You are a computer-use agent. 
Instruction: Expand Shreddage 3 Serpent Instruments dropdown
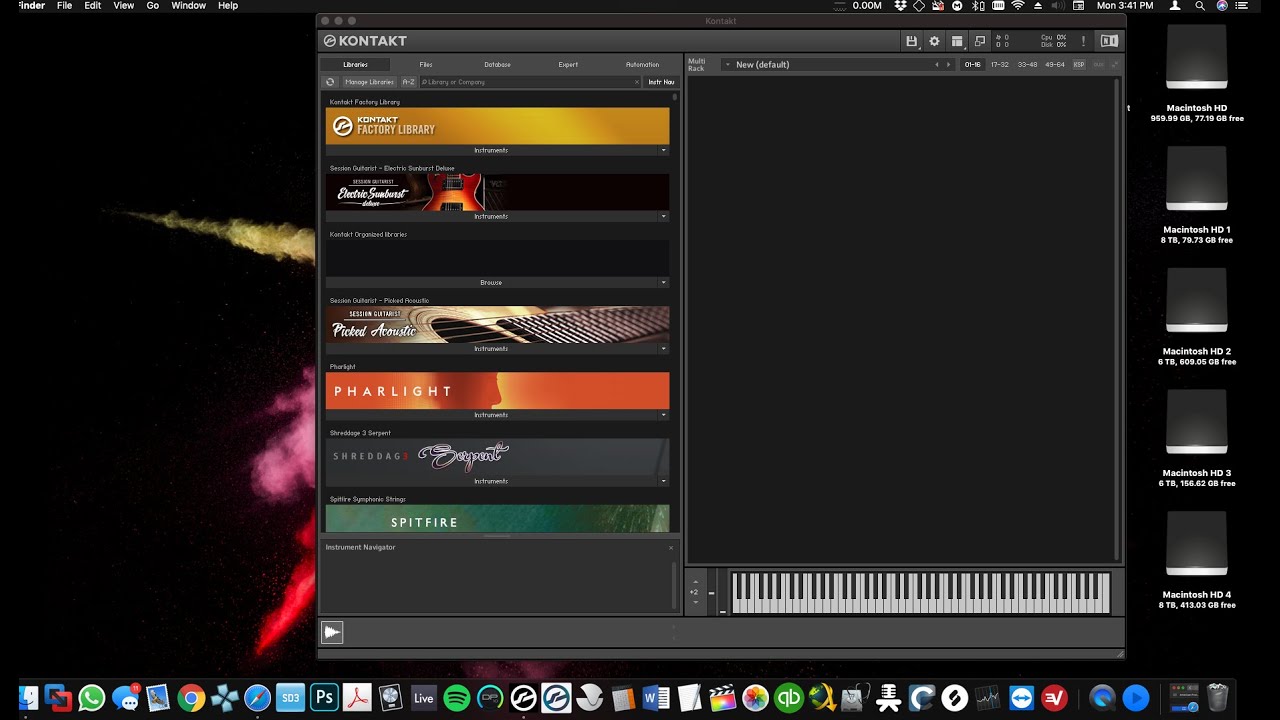663,481
